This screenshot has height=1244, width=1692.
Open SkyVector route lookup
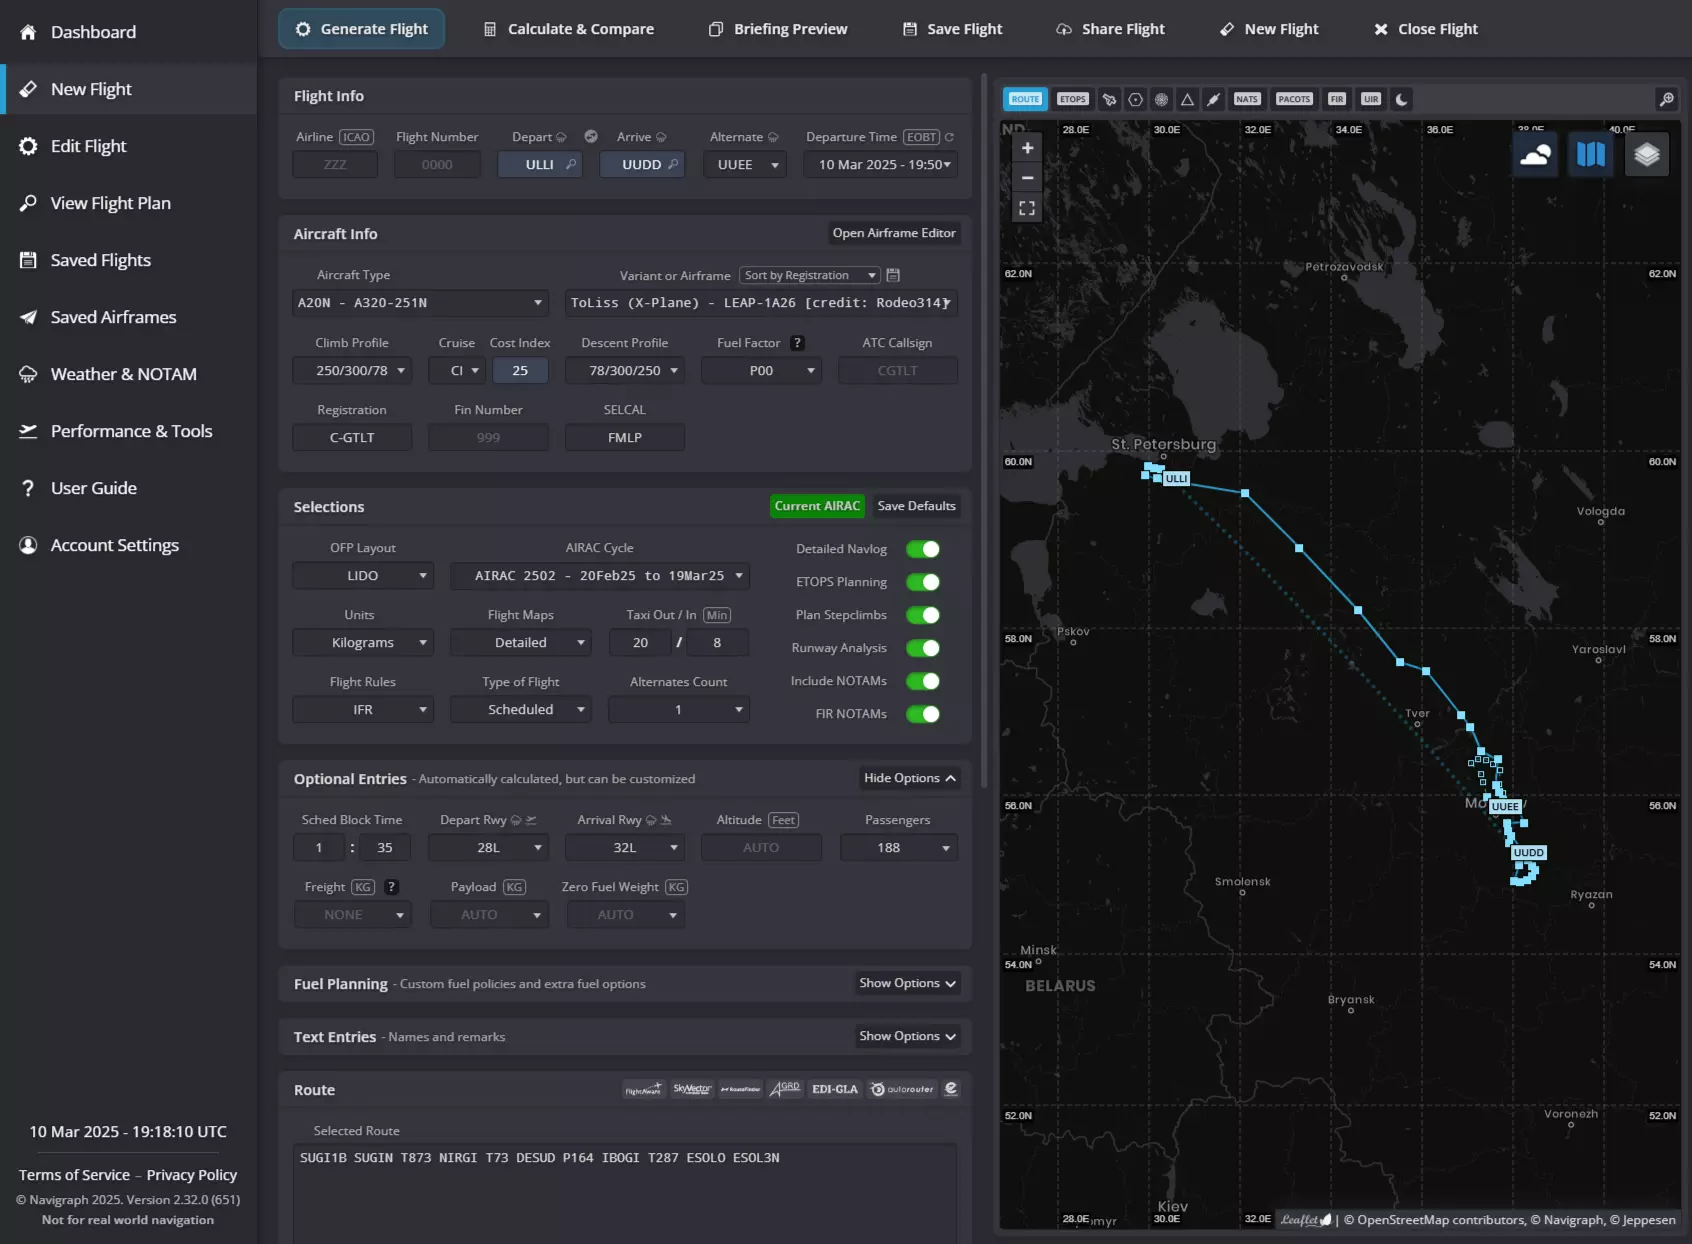pos(692,1089)
